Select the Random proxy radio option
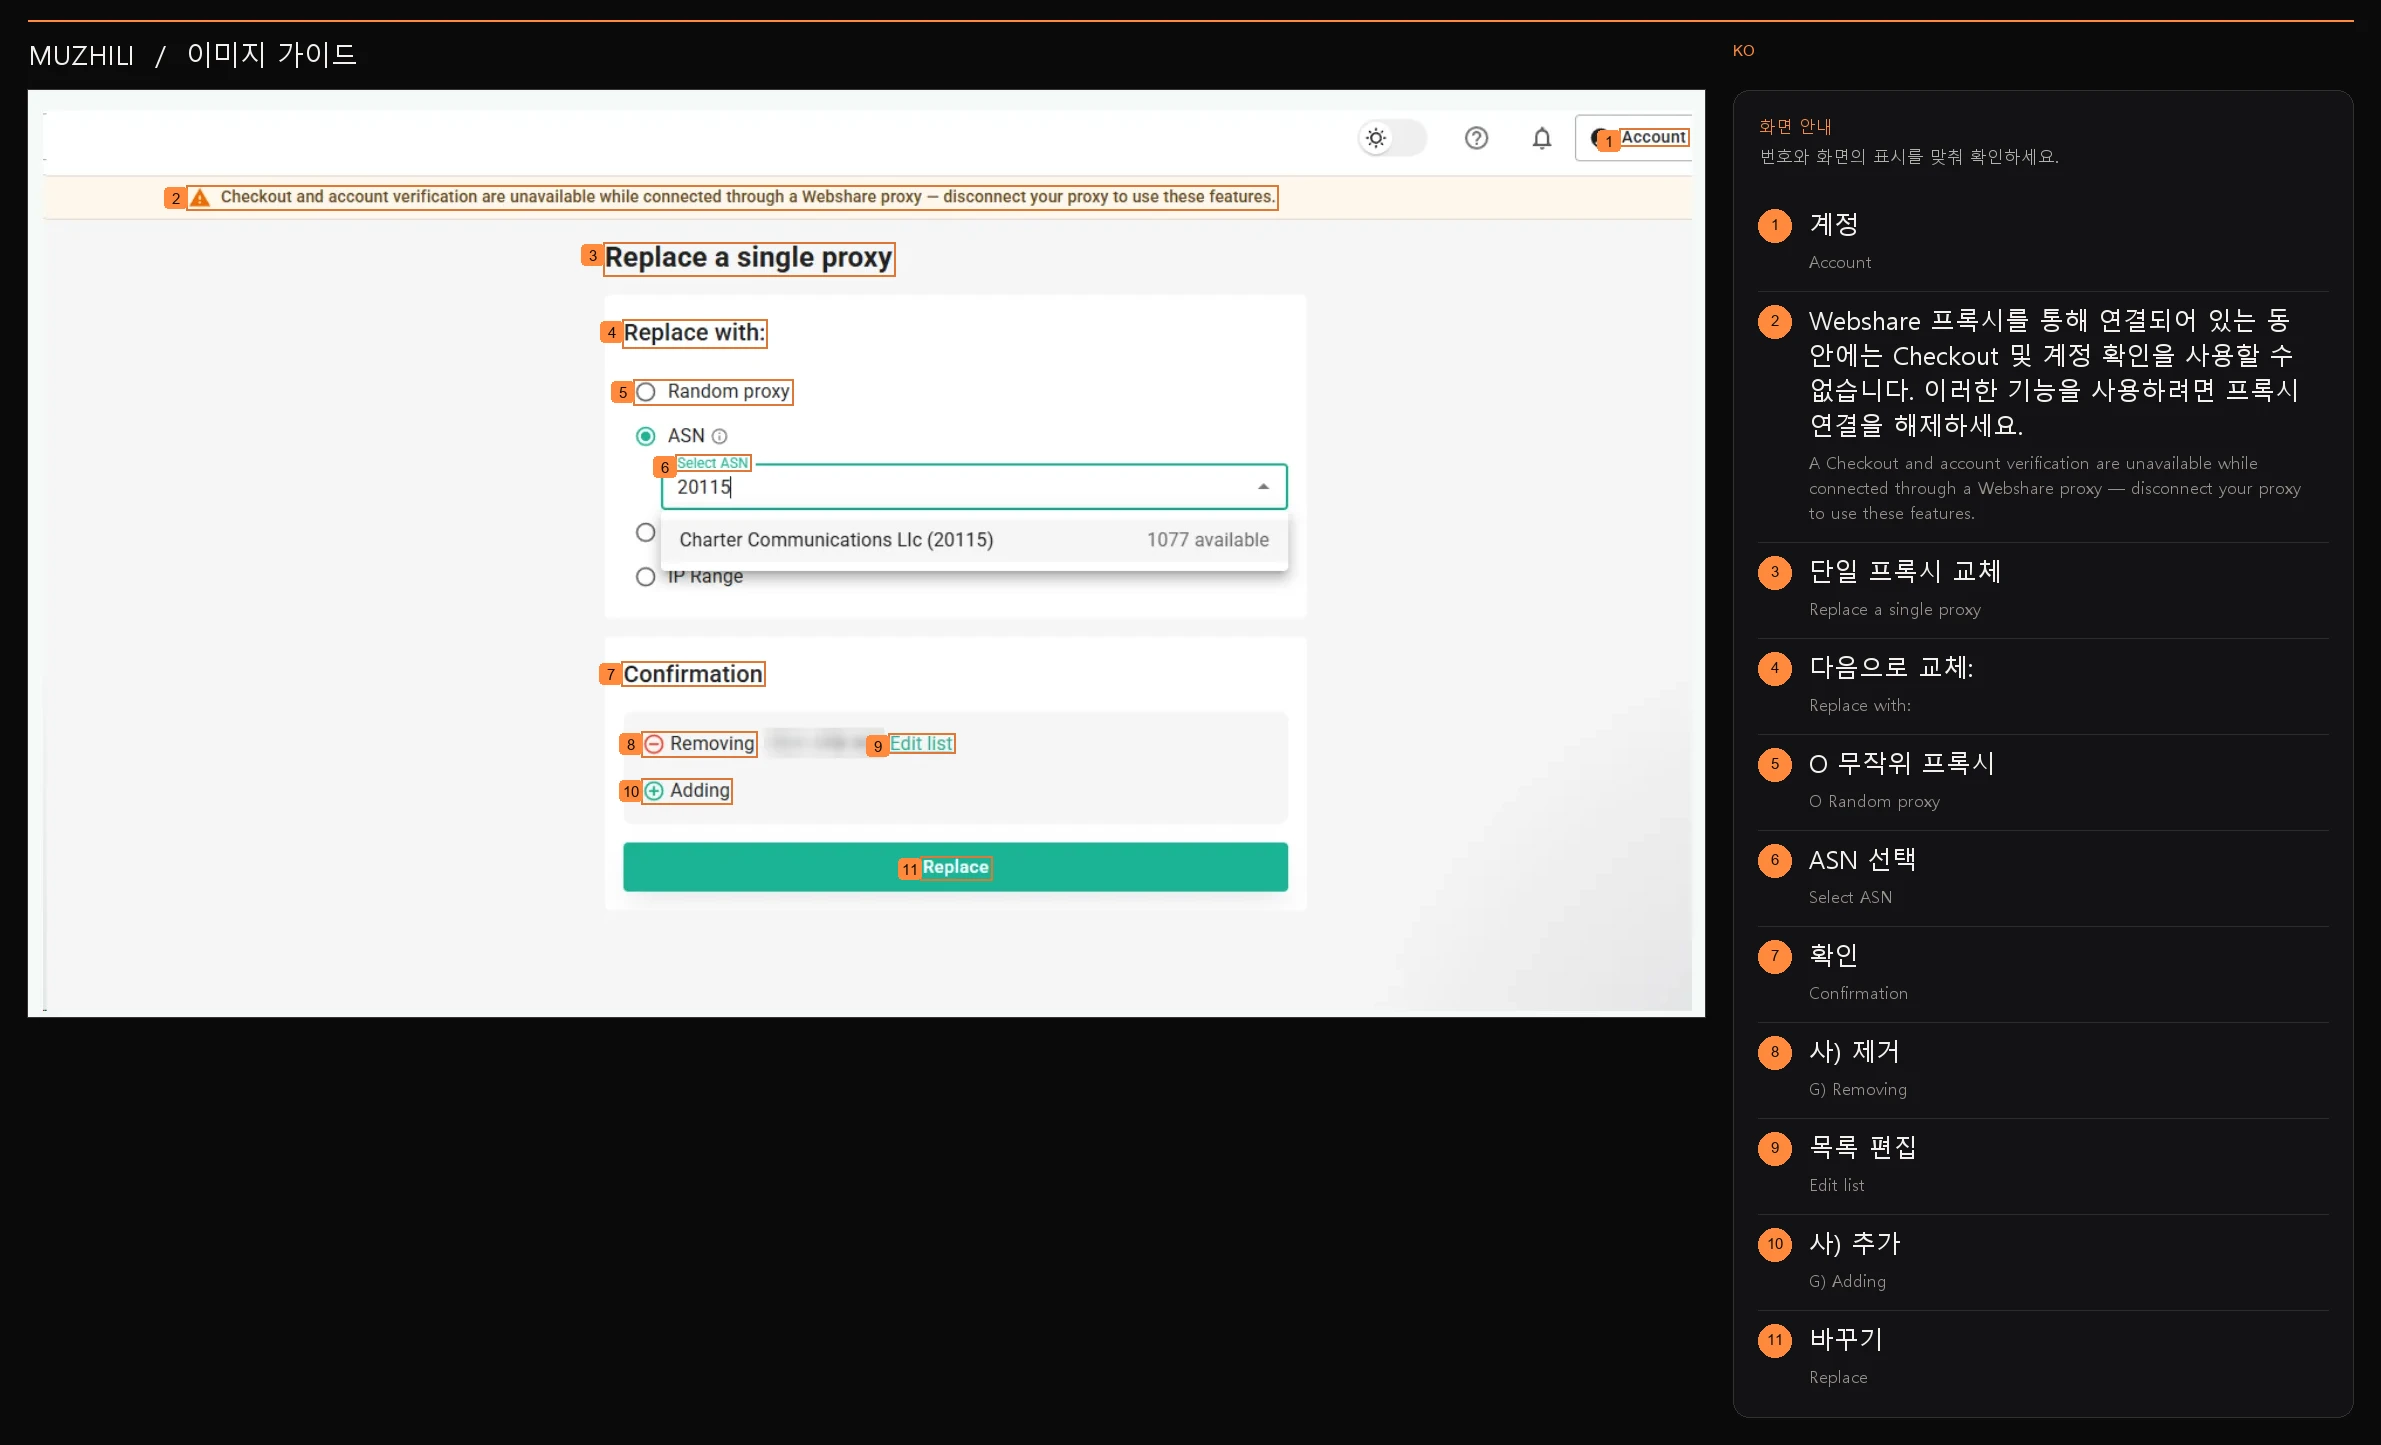2381x1445 pixels. 646,392
